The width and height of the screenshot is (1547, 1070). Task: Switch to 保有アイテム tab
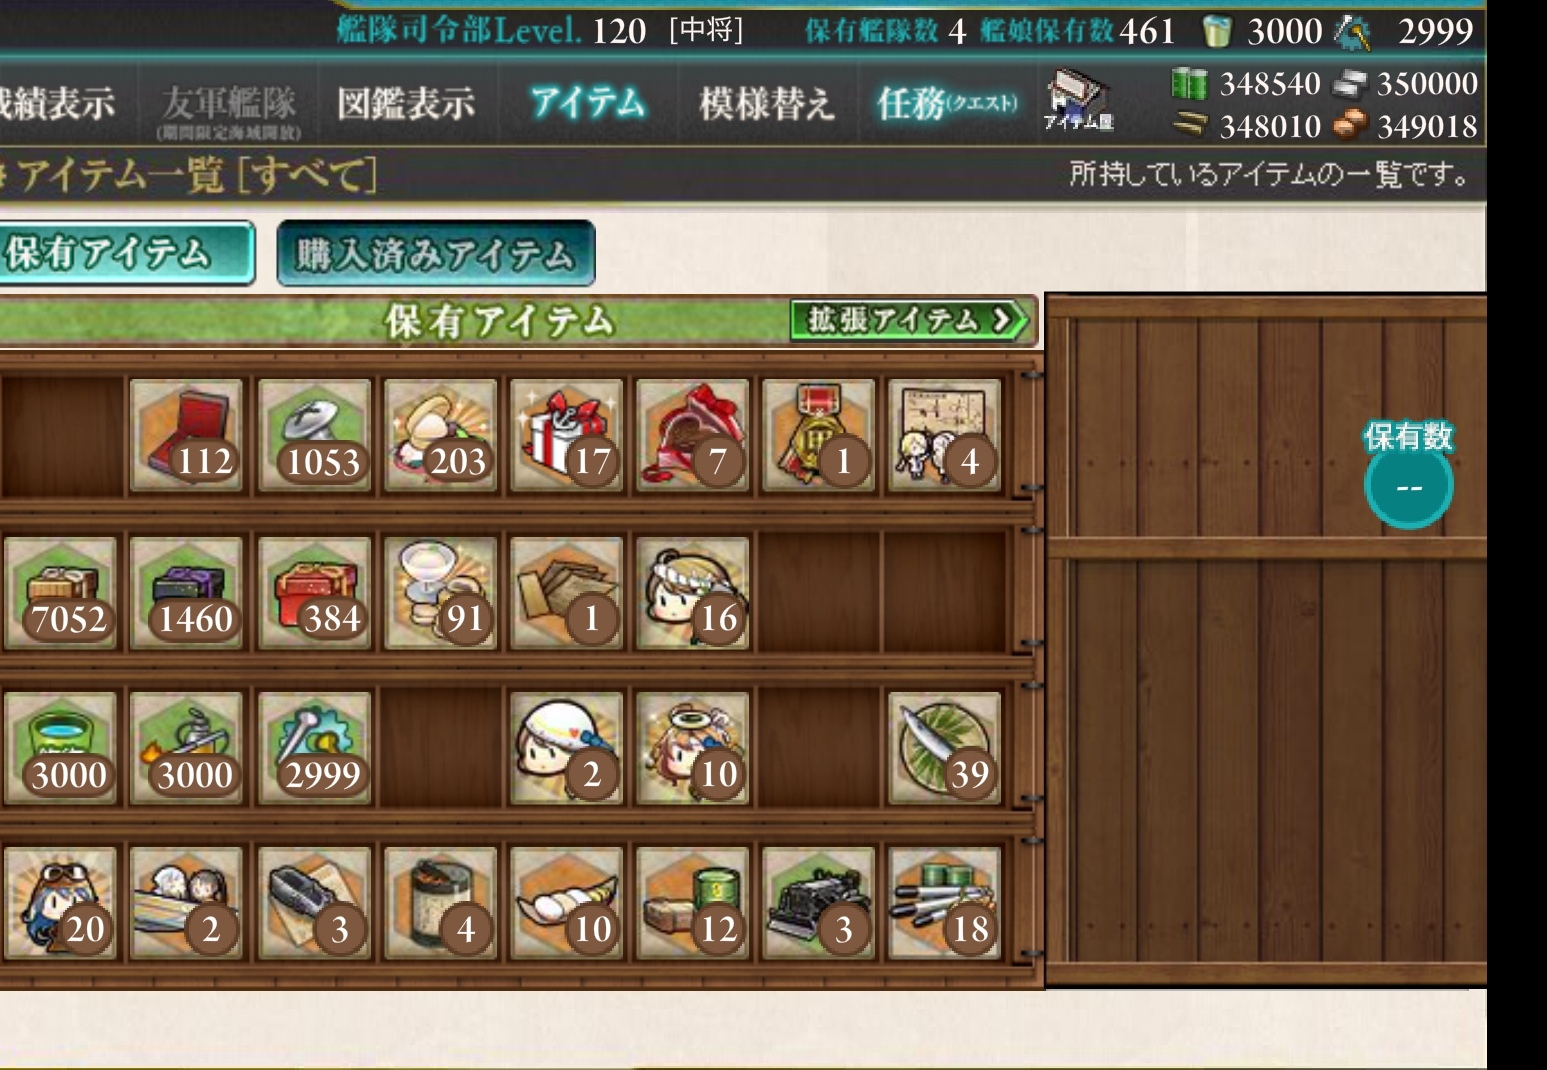[124, 254]
